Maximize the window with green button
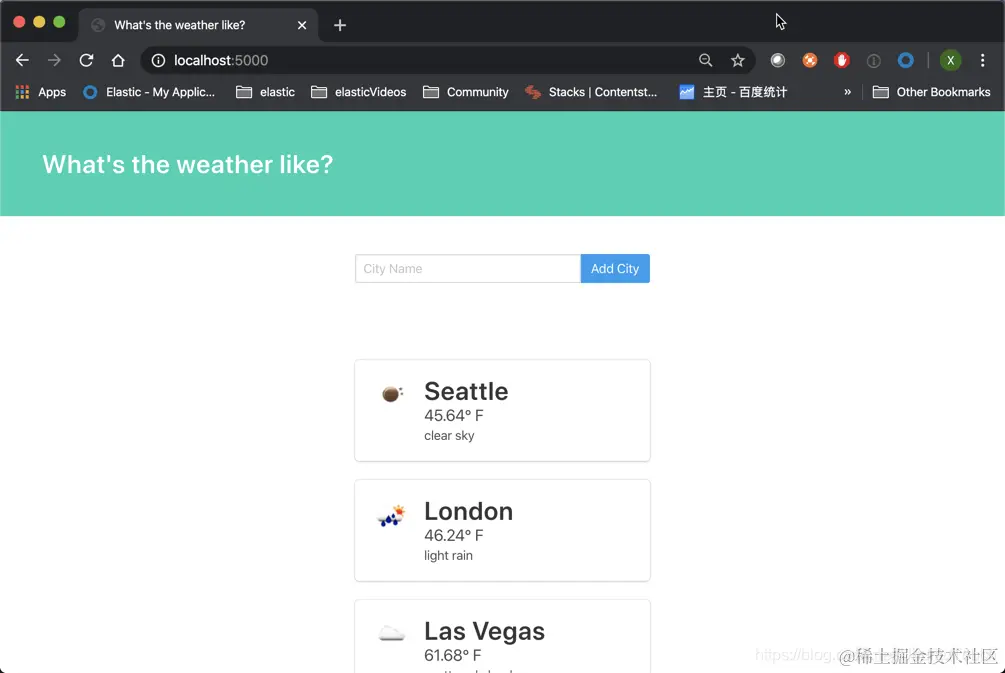Viewport: 1005px width, 673px height. 59,22
